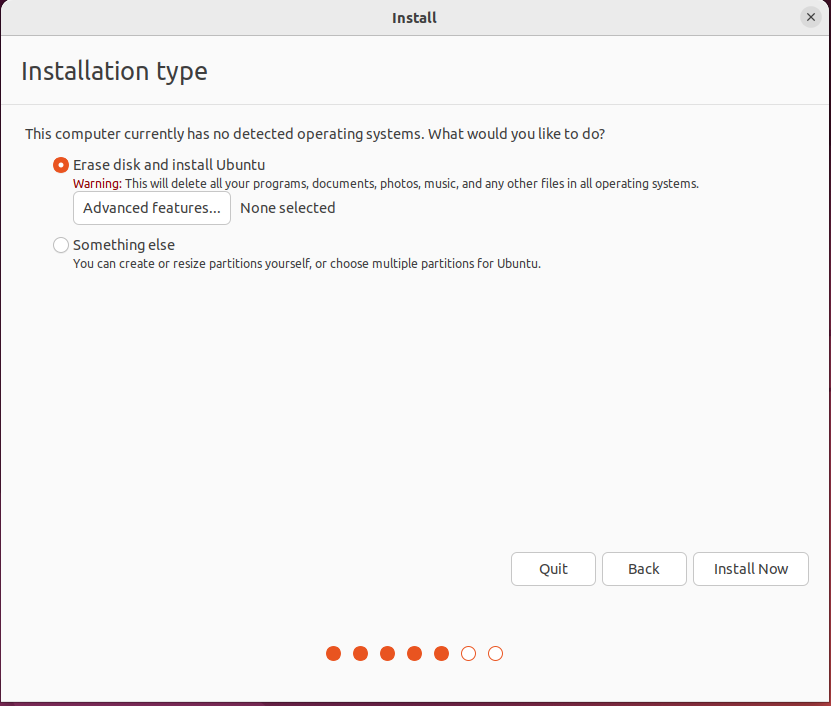831x706 pixels.
Task: Click the Installation type heading
Action: (x=114, y=72)
